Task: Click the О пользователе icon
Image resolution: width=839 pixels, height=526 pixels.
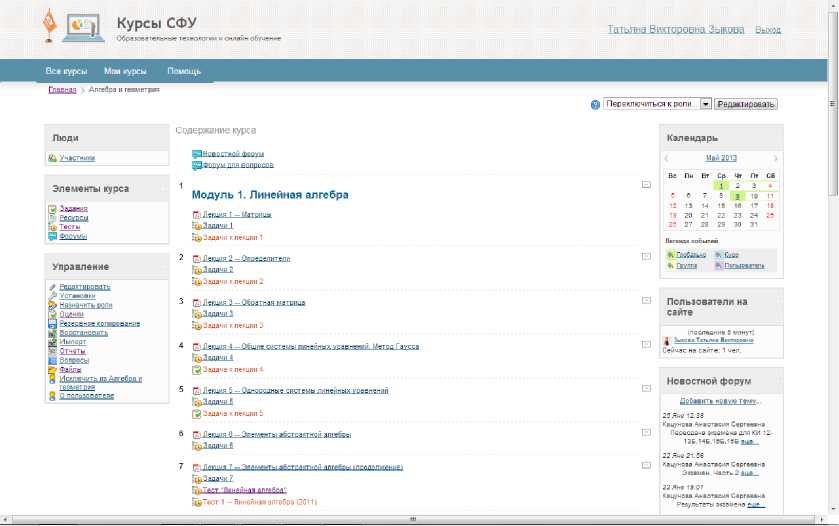Action: [52, 396]
